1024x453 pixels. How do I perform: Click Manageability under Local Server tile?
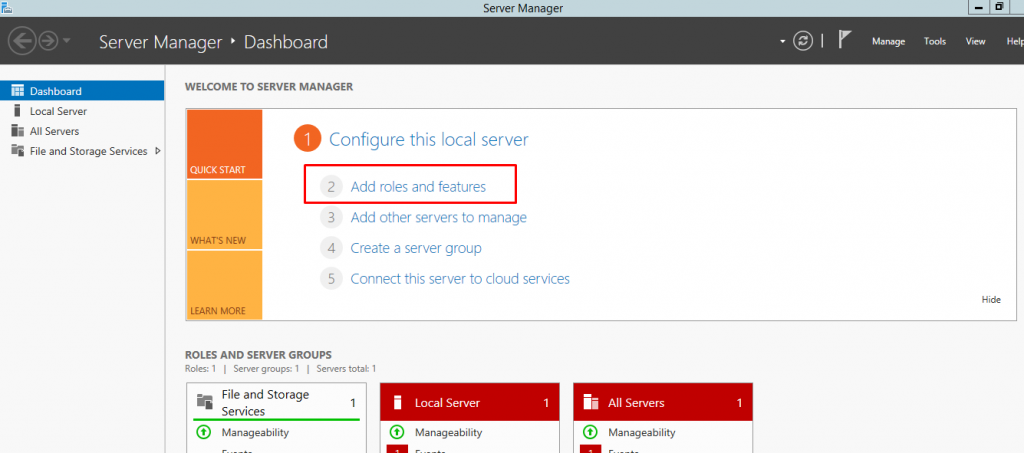tap(448, 432)
